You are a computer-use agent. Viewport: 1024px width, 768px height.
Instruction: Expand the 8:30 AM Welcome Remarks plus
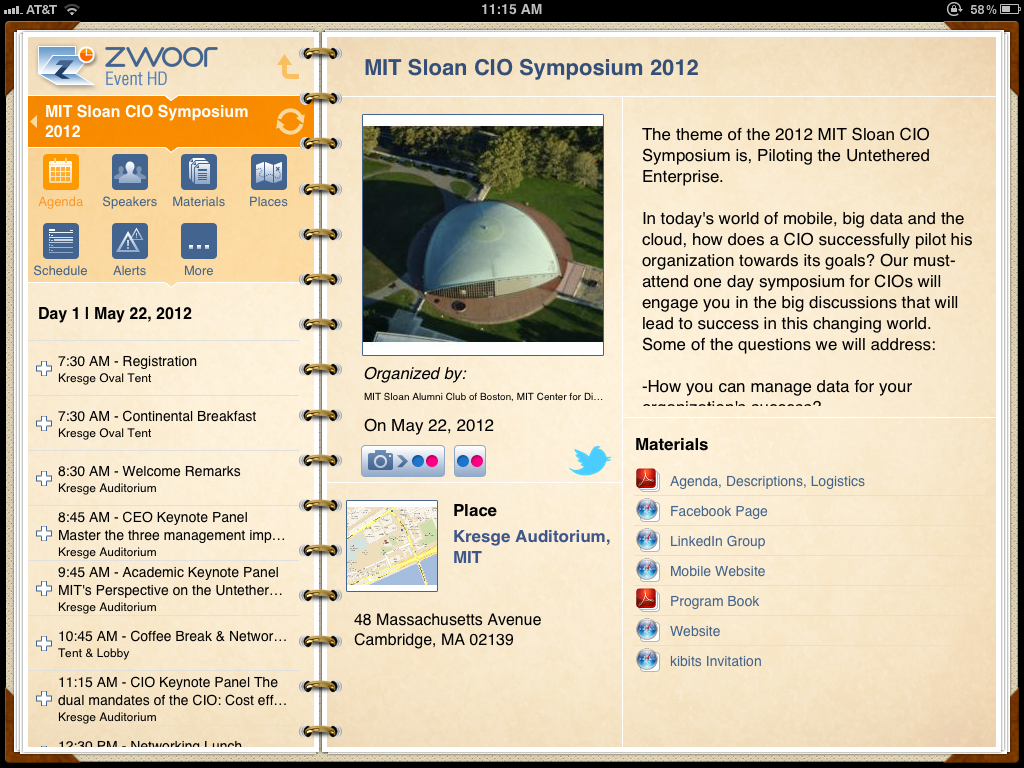pyautogui.click(x=44, y=478)
